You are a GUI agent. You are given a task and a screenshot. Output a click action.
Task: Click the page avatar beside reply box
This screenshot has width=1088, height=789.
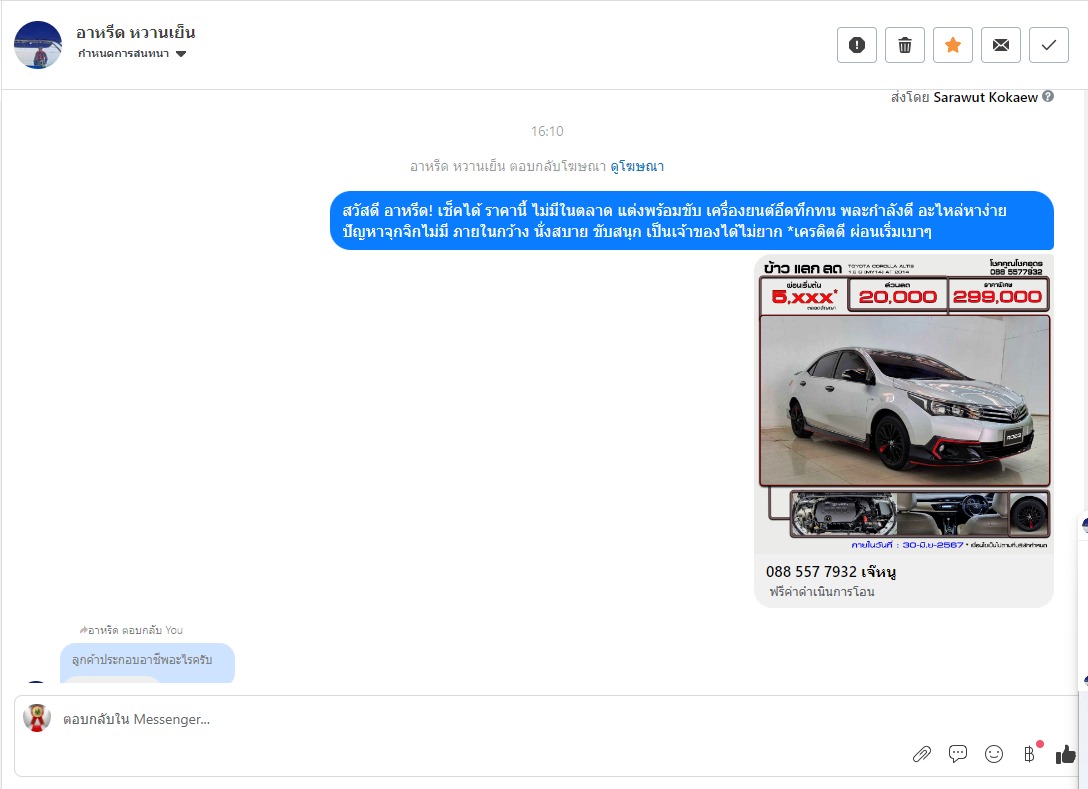[37, 718]
